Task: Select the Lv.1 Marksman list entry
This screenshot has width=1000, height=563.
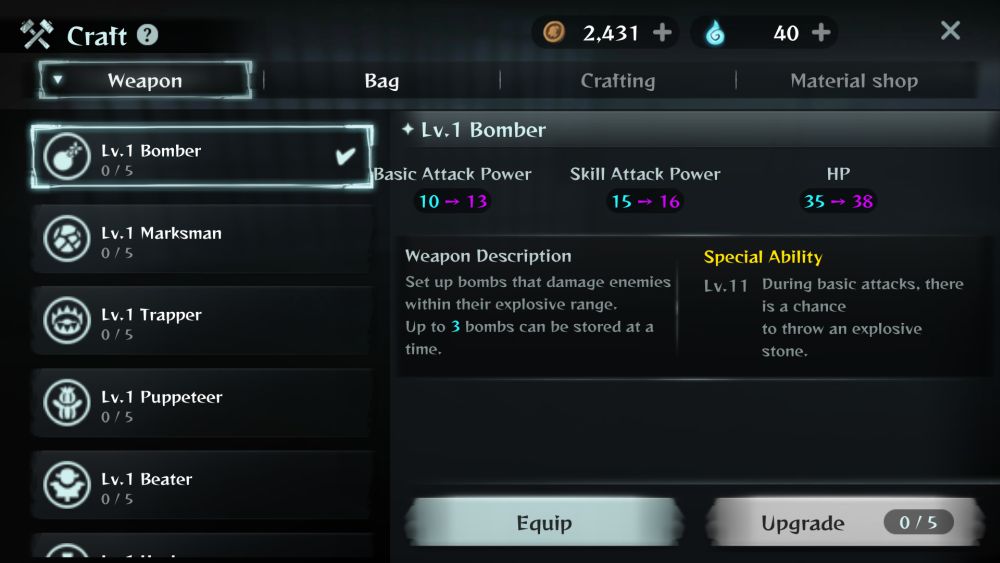Action: pyautogui.click(x=202, y=238)
